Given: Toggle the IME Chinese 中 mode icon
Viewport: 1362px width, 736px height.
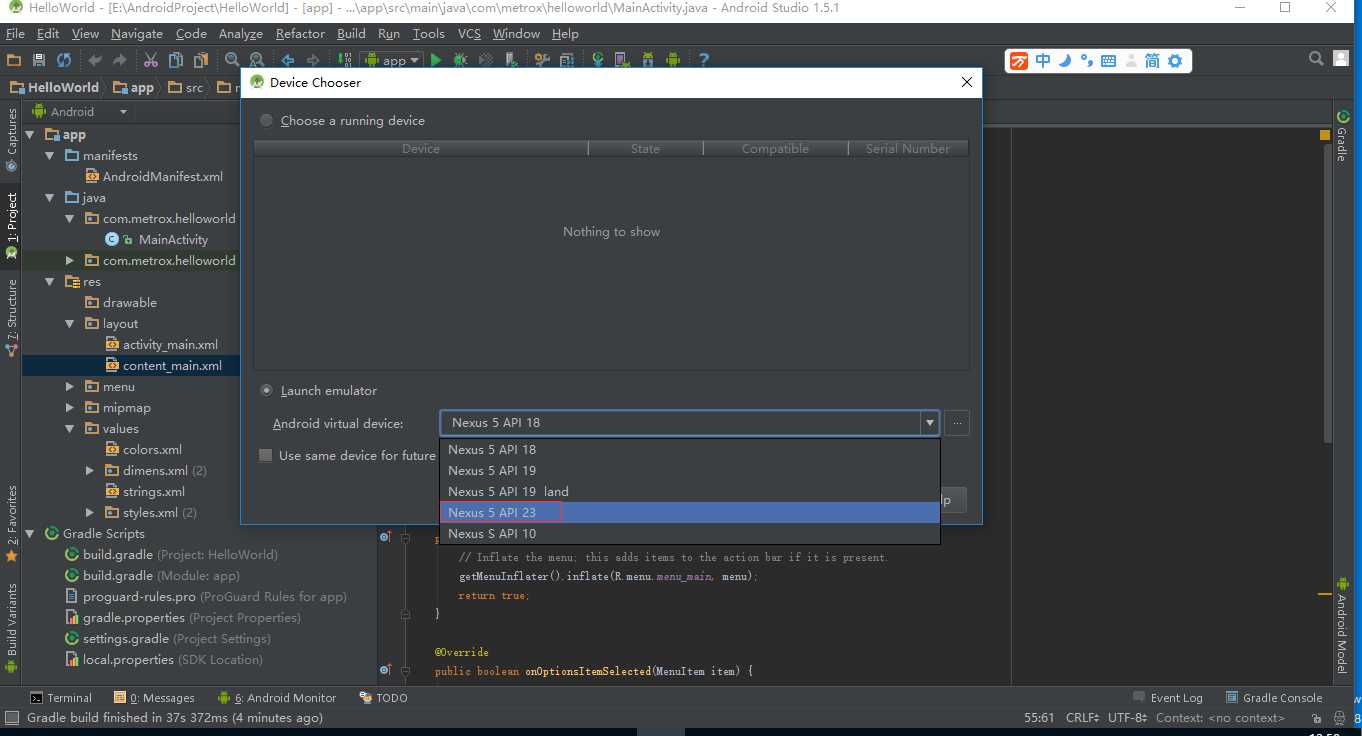Looking at the screenshot, I should tap(1043, 61).
